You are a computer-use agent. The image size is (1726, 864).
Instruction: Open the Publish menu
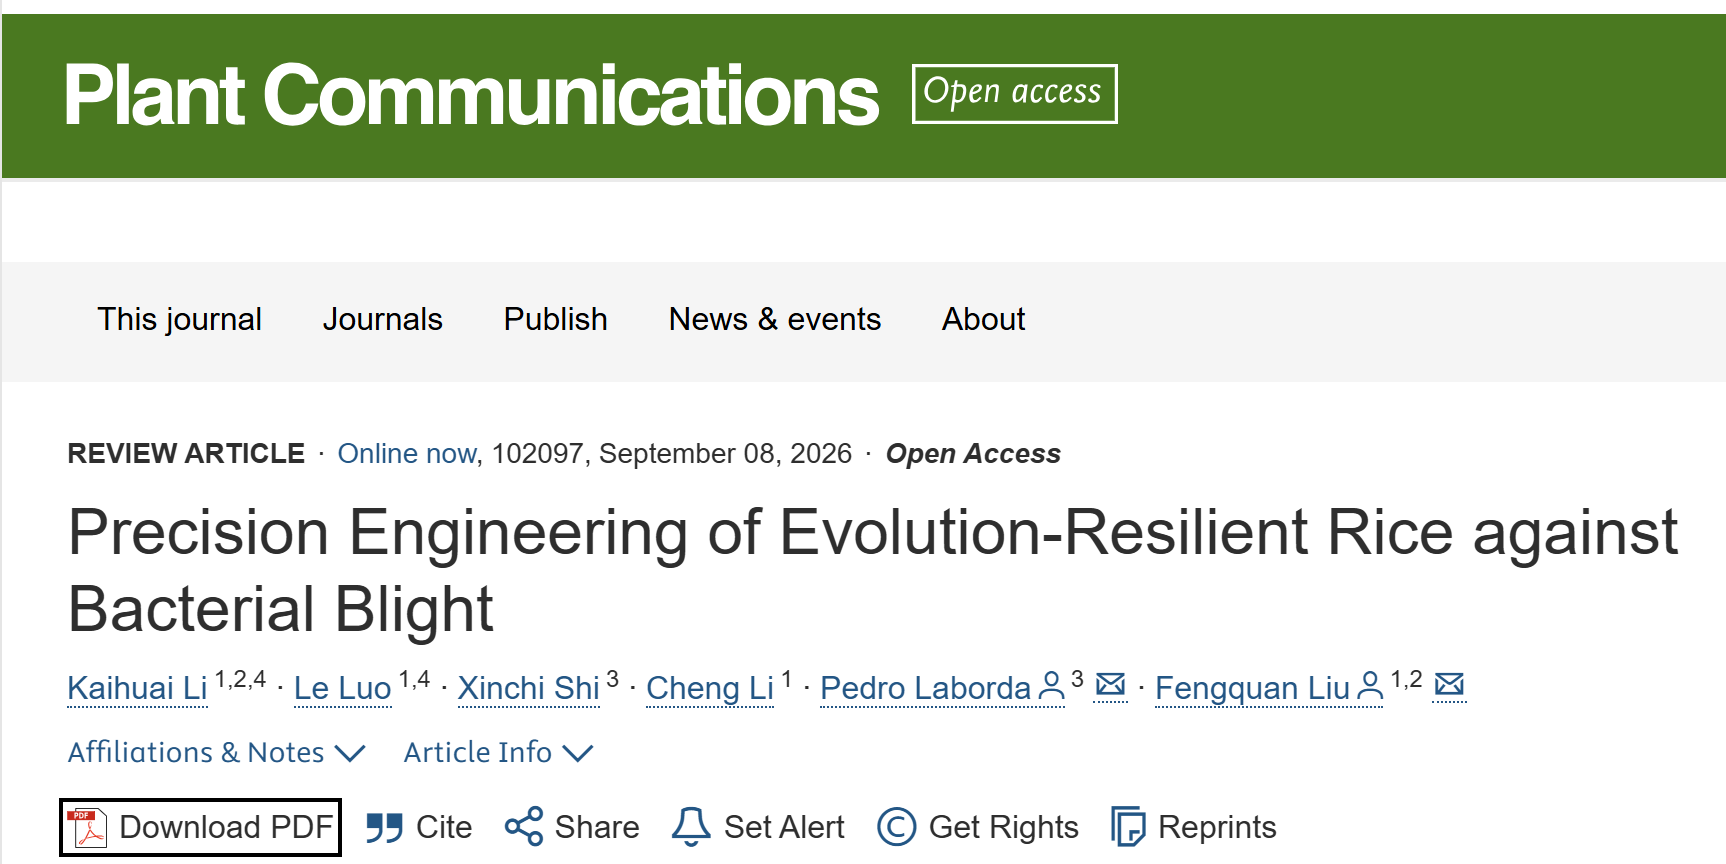coord(556,319)
